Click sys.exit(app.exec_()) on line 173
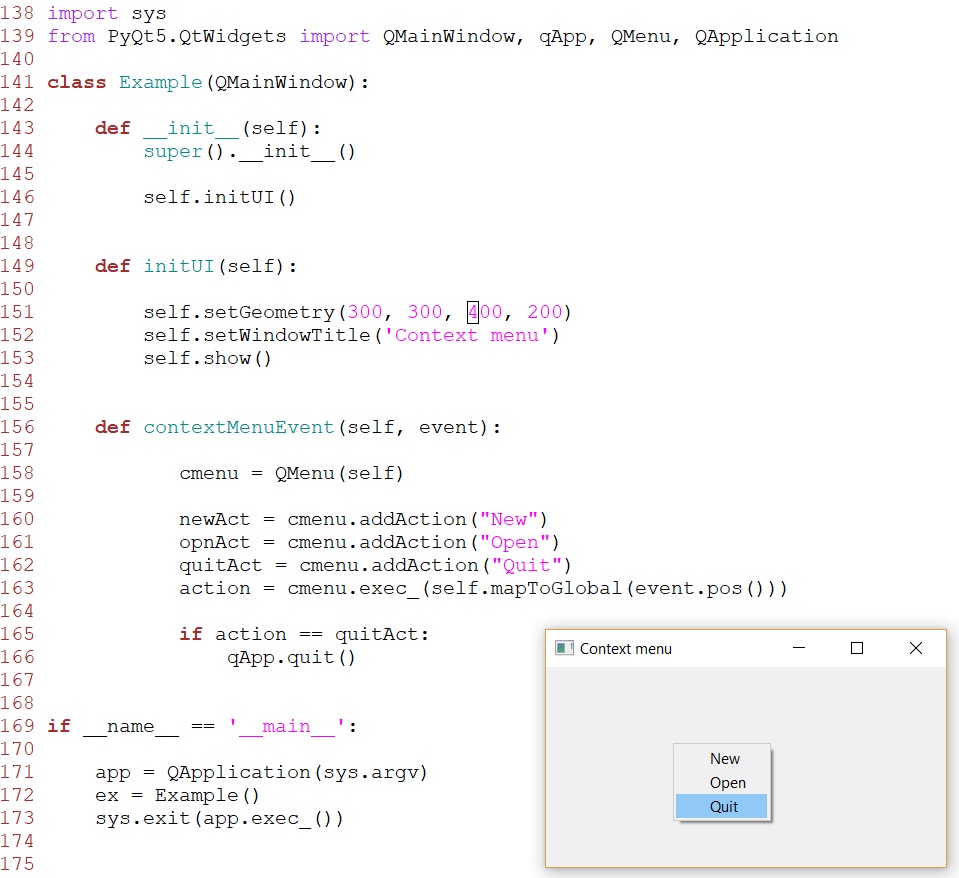 (220, 819)
